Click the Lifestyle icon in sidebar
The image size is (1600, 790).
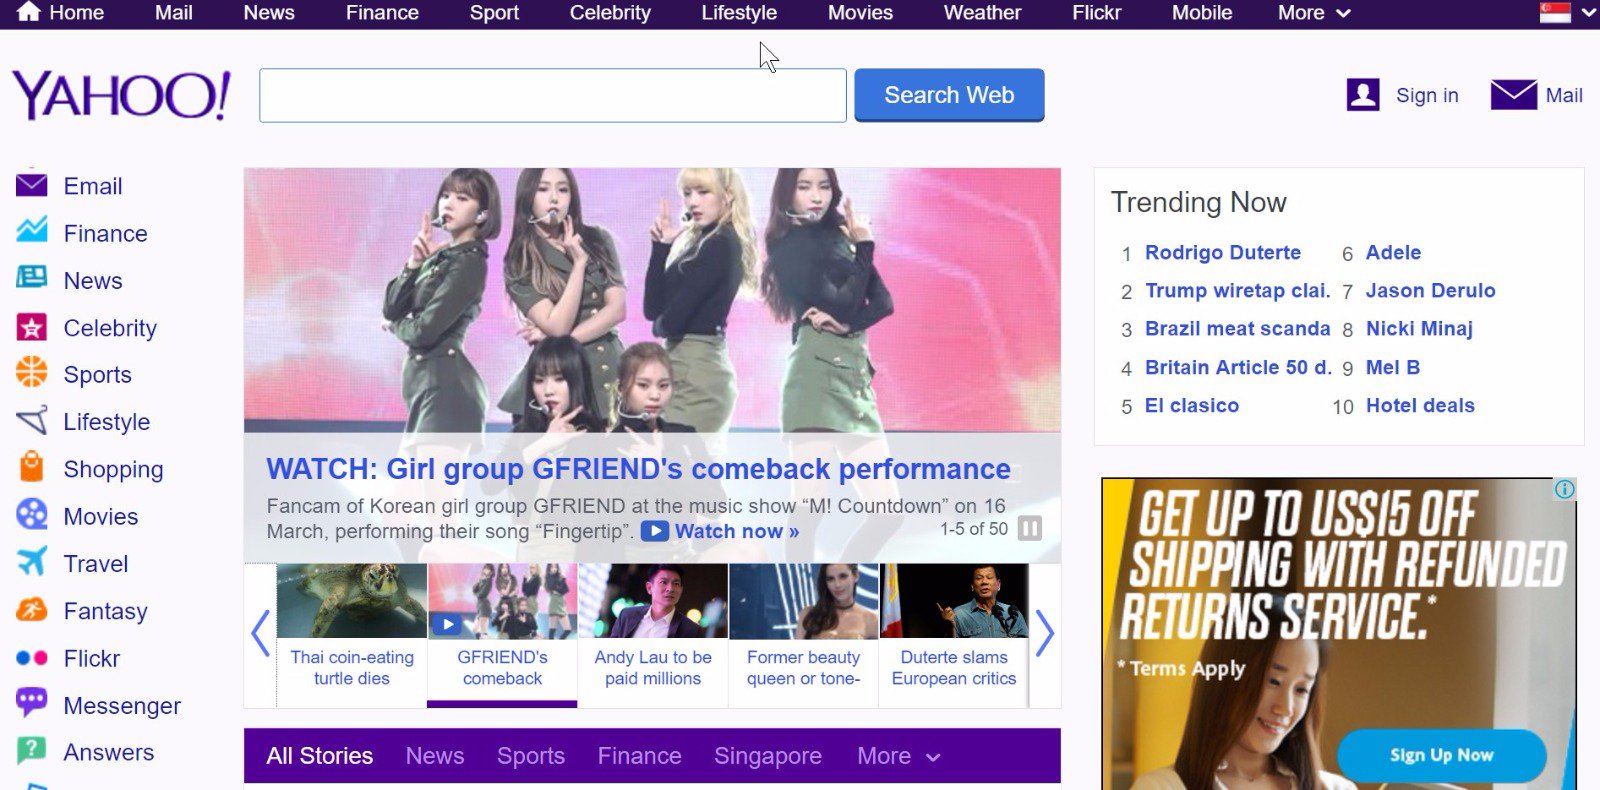pos(31,420)
